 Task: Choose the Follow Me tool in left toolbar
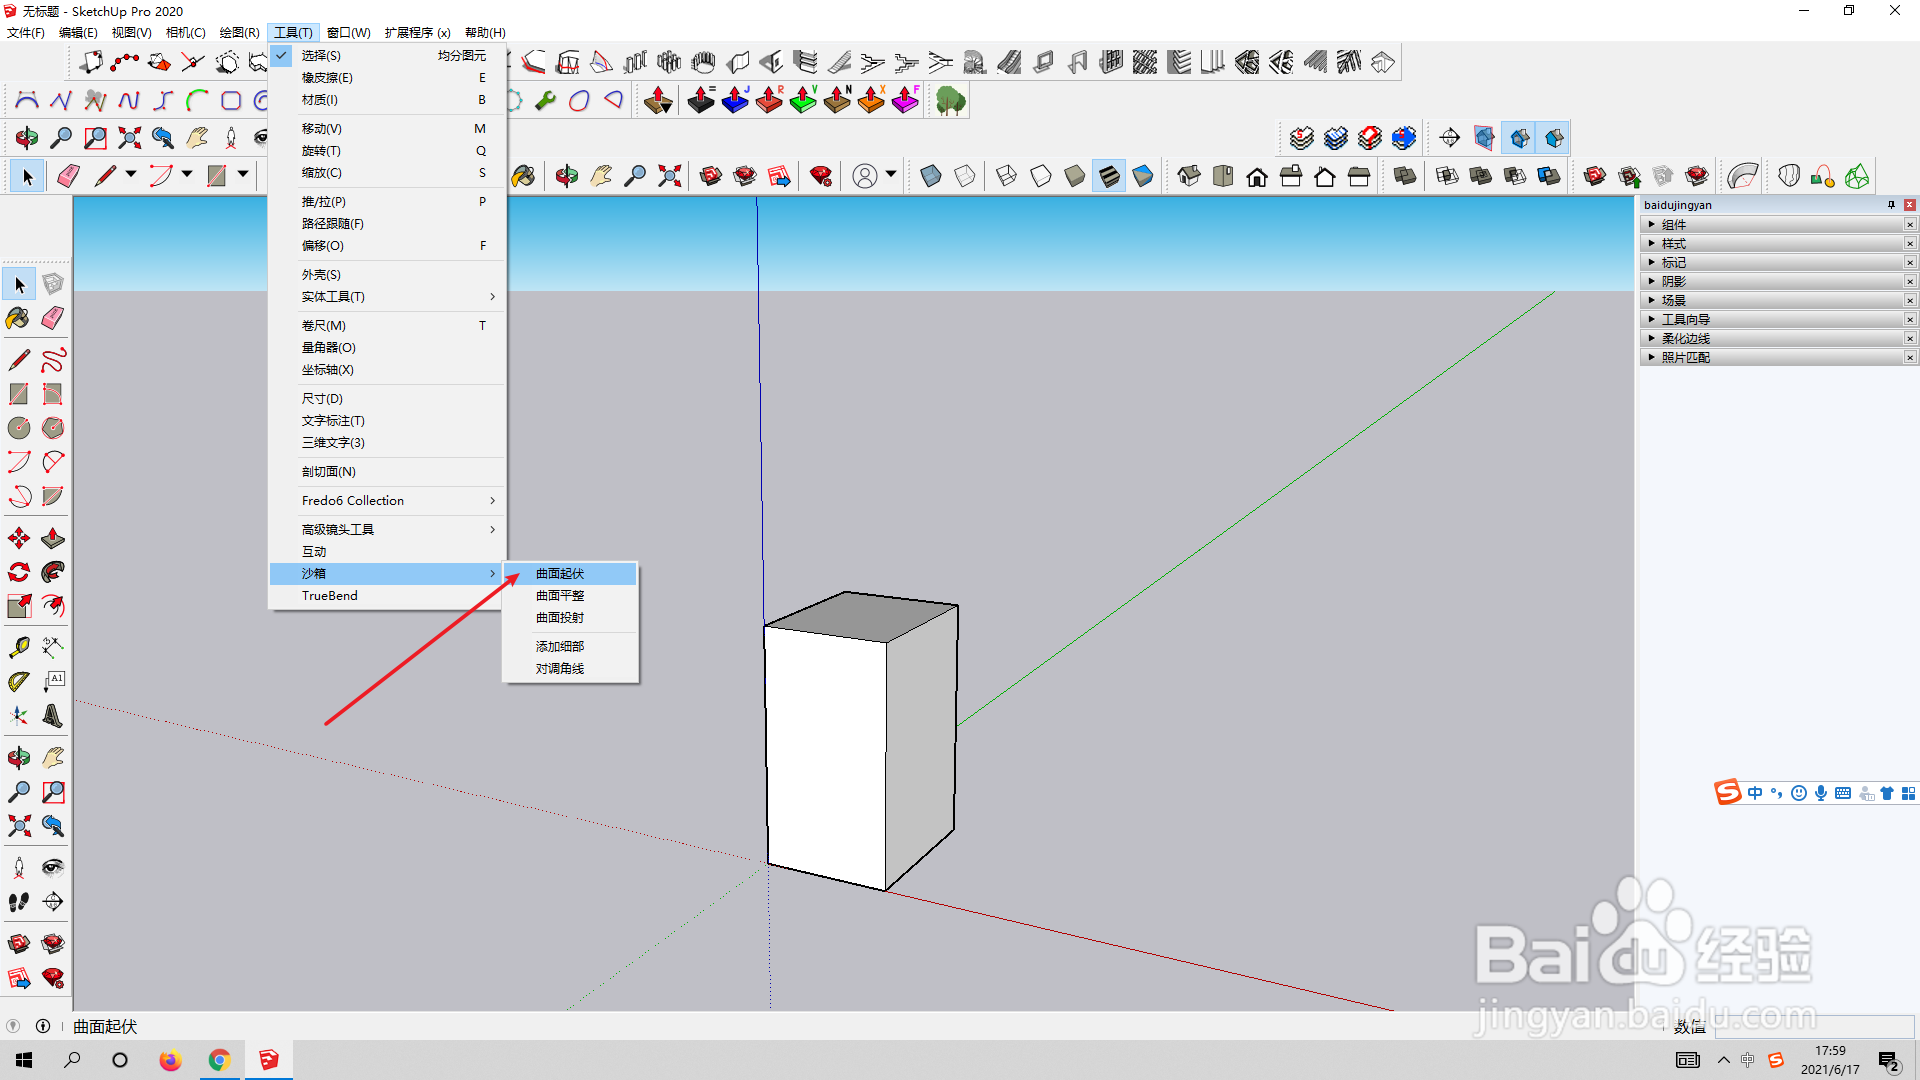click(53, 572)
